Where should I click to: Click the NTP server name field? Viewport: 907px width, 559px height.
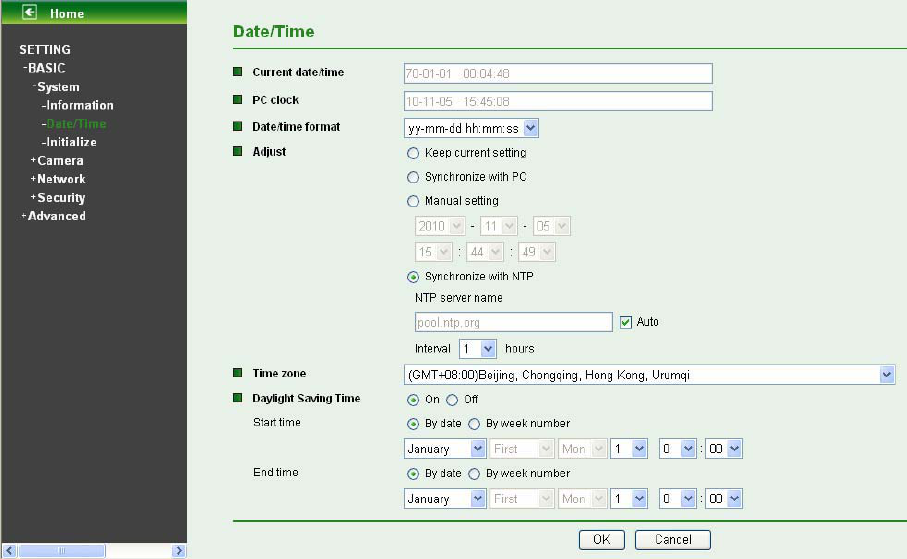[x=514, y=322]
